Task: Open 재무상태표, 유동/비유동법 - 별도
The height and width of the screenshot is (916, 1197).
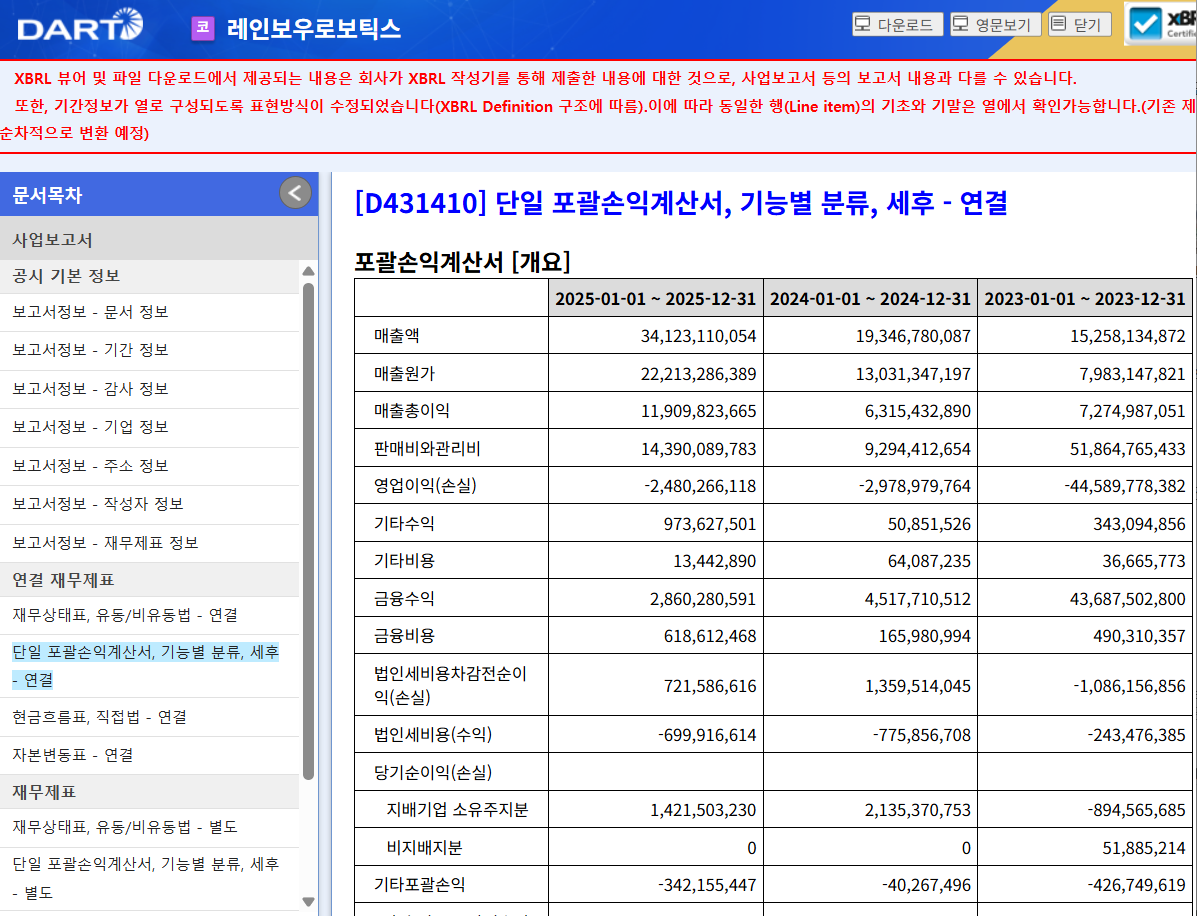Action: 125,827
